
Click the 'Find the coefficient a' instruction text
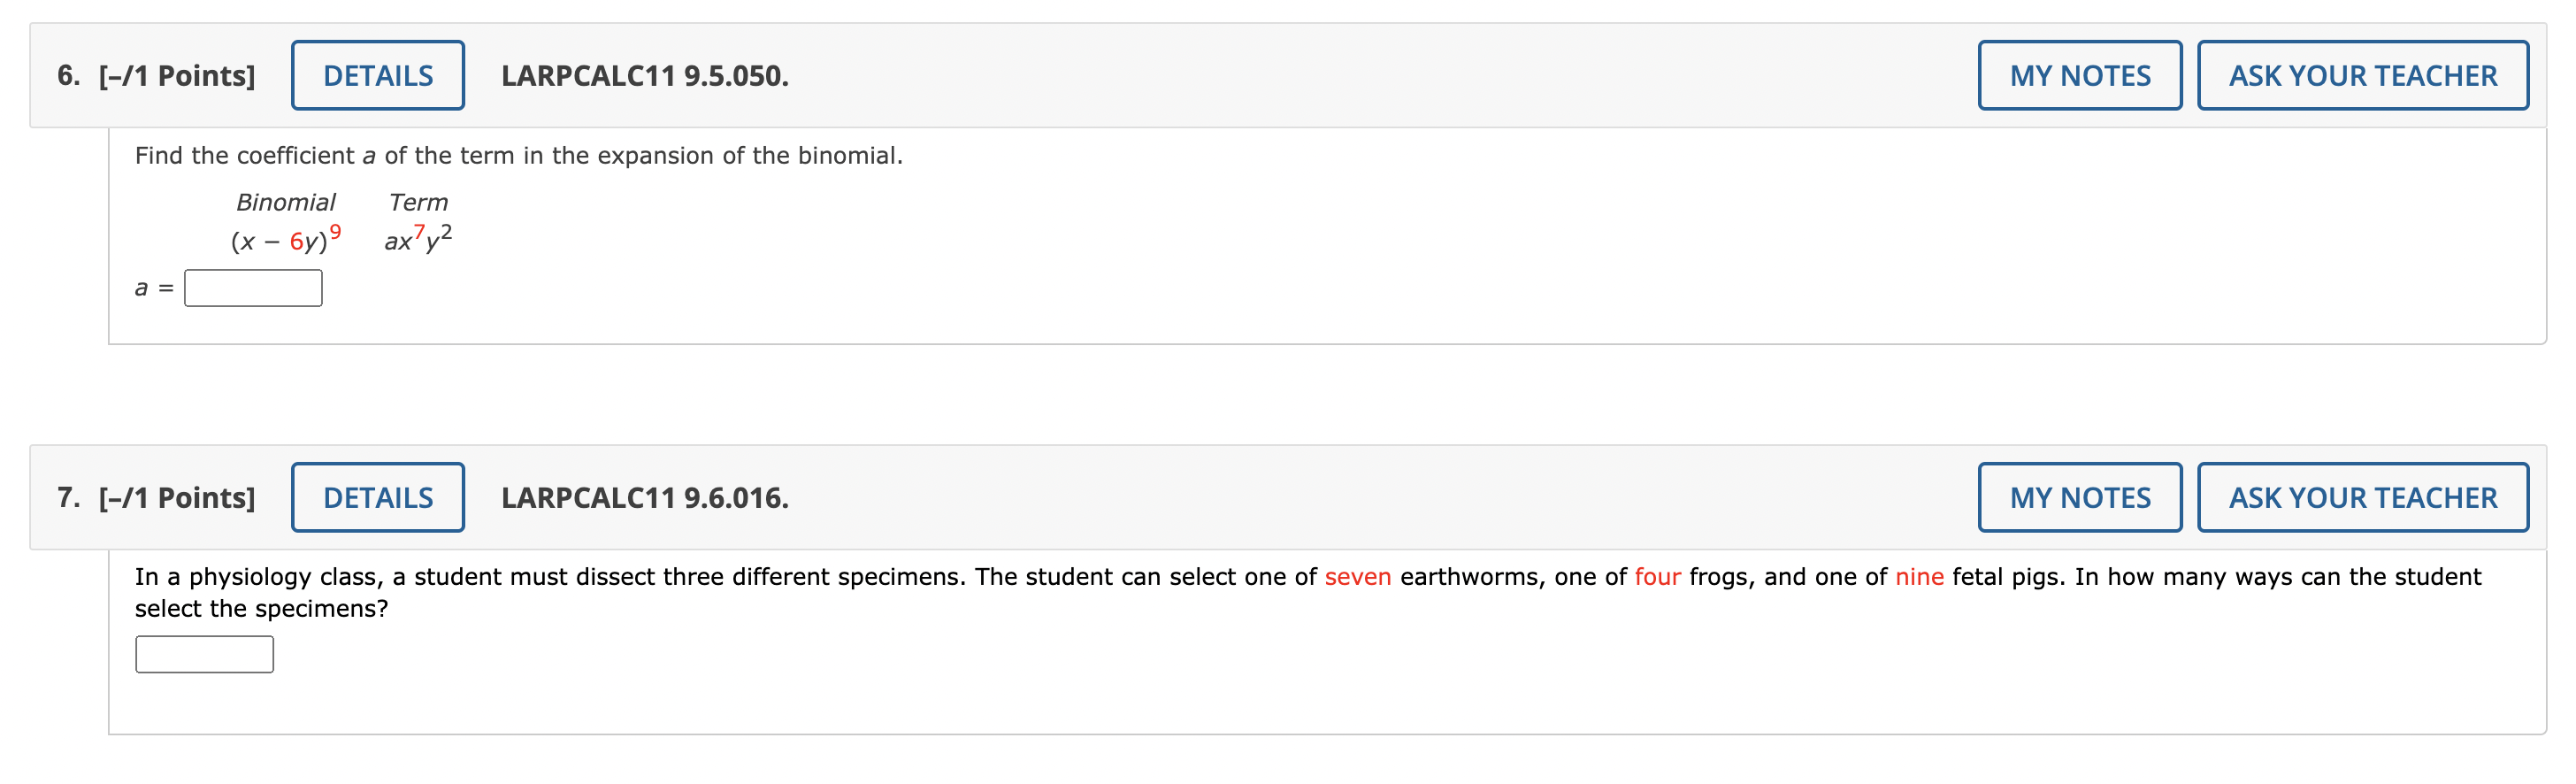tap(518, 156)
